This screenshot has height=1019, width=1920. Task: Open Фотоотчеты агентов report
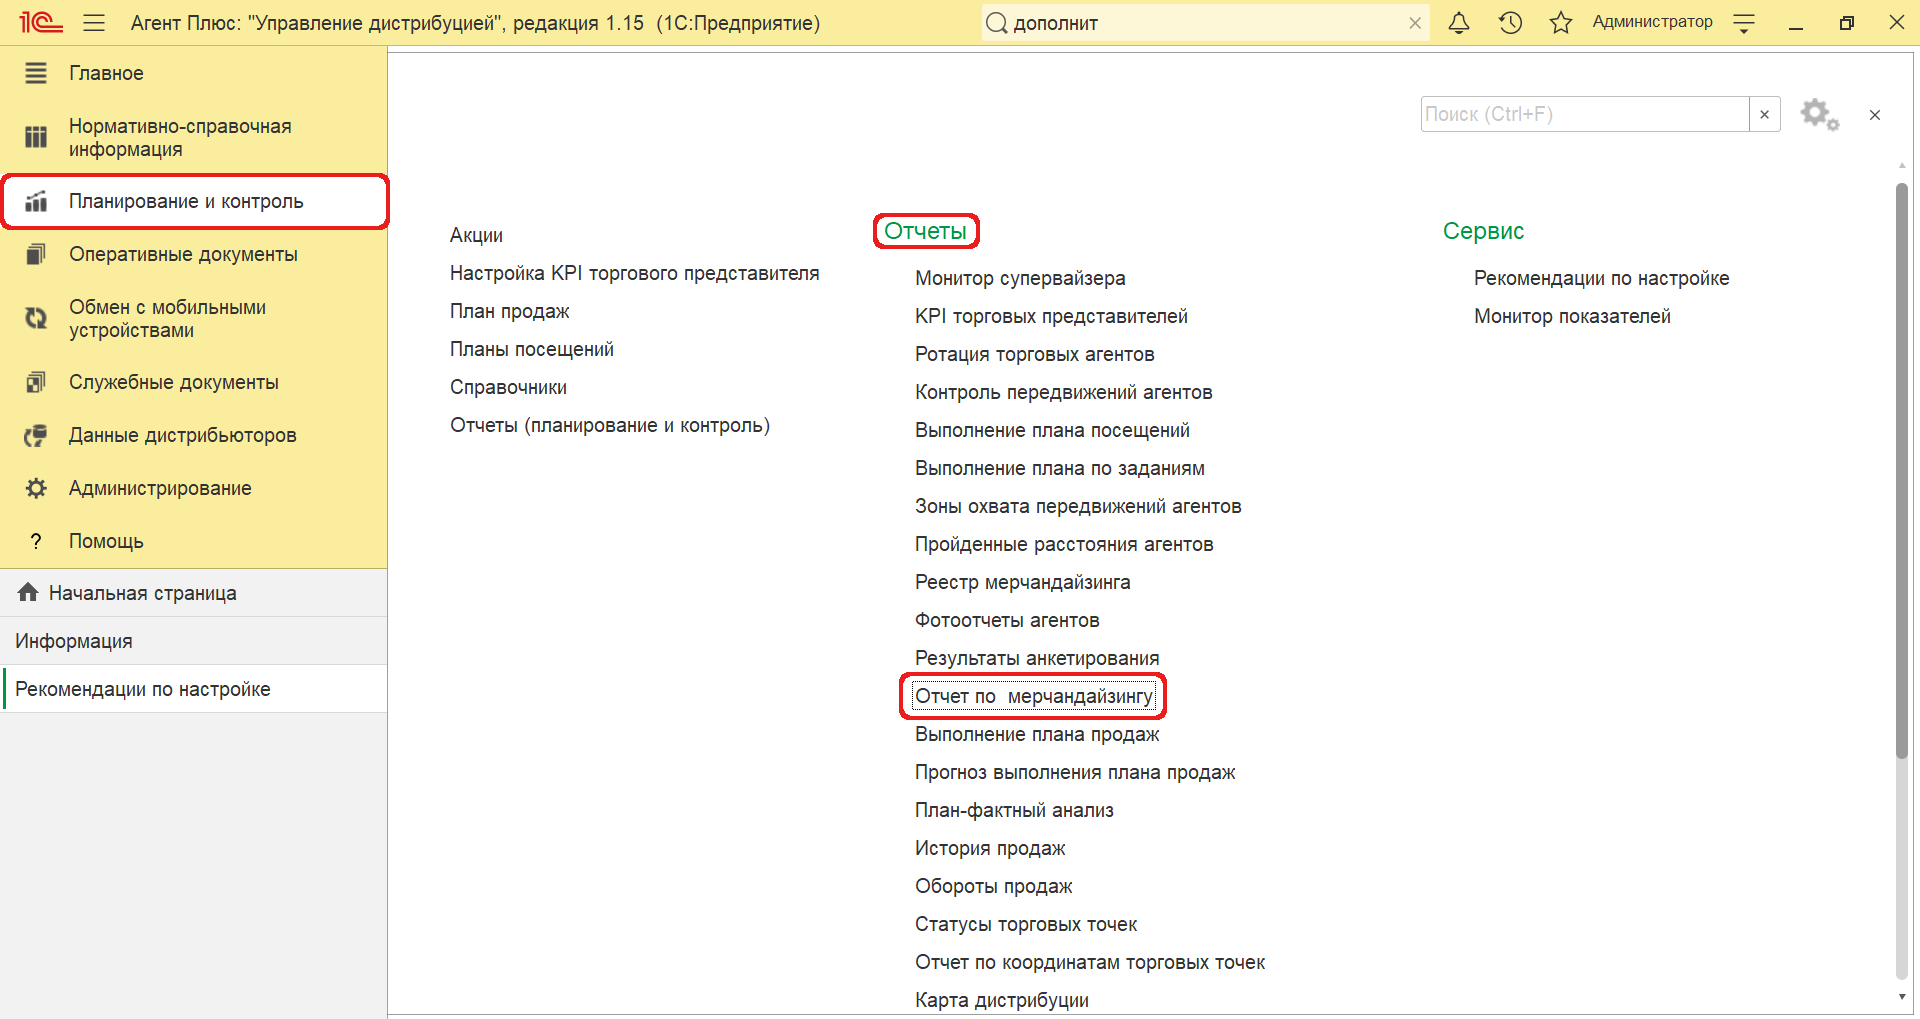click(x=1007, y=620)
